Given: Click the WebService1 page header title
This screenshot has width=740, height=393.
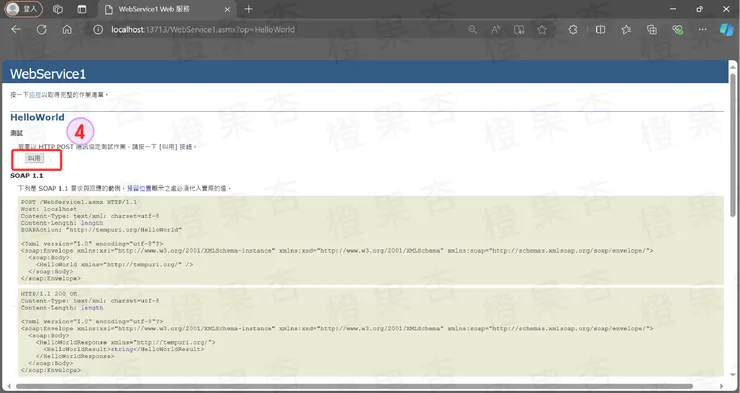Looking at the screenshot, I should (48, 74).
